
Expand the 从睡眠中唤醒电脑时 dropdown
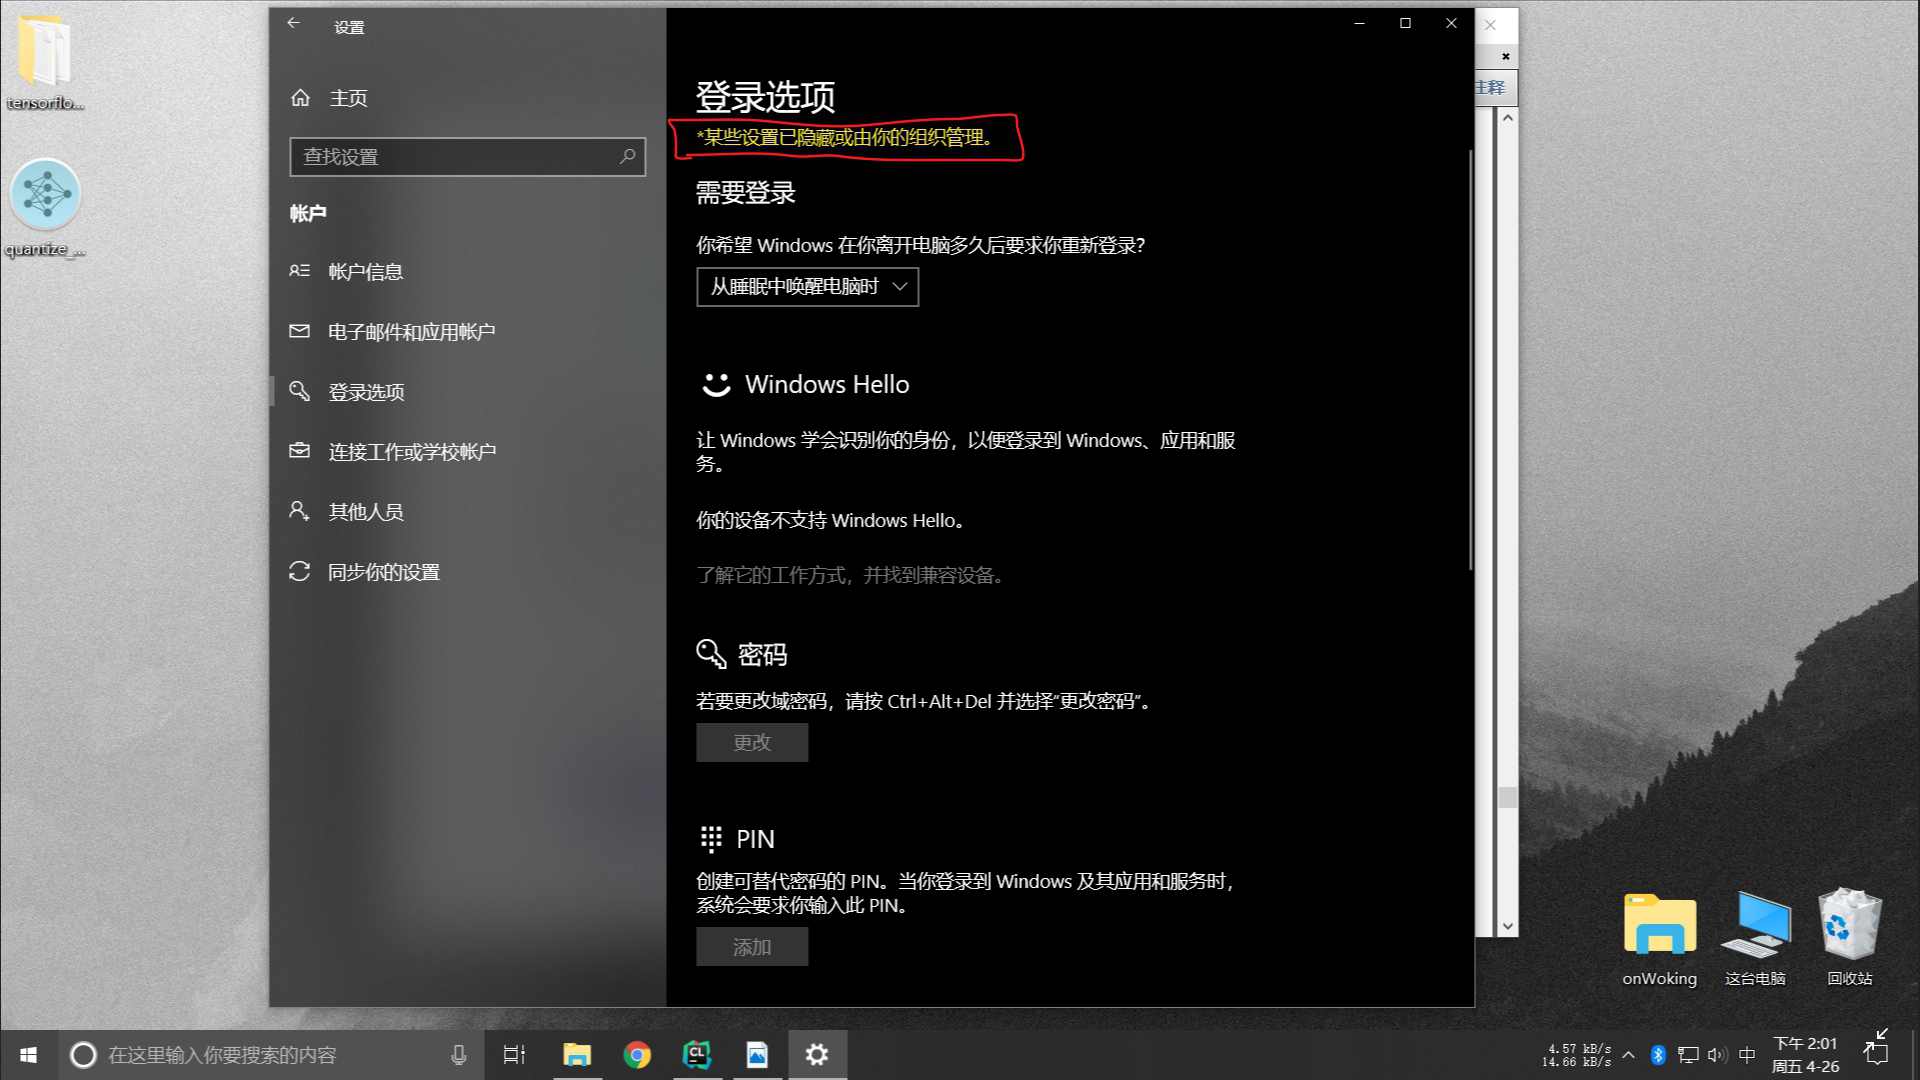807,287
